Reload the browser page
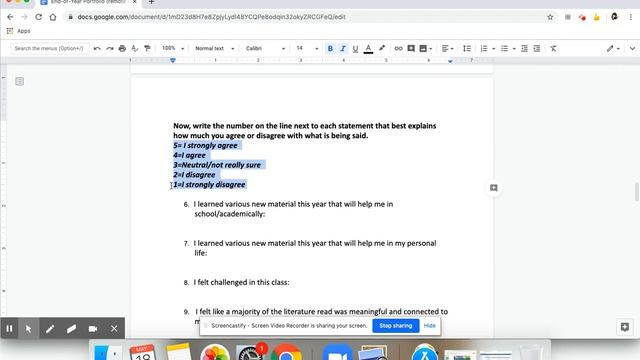This screenshot has height=360, width=640. point(38,17)
